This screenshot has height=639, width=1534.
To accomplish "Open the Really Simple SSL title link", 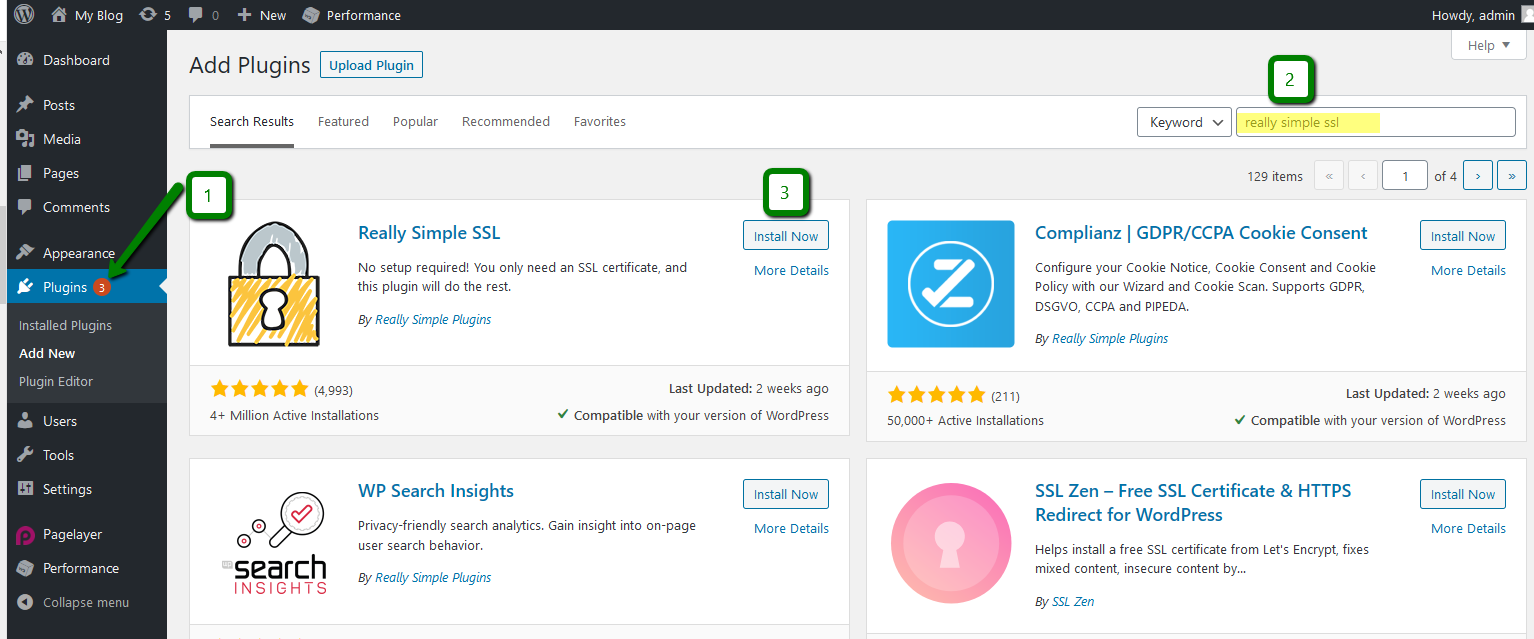I will (x=429, y=233).
